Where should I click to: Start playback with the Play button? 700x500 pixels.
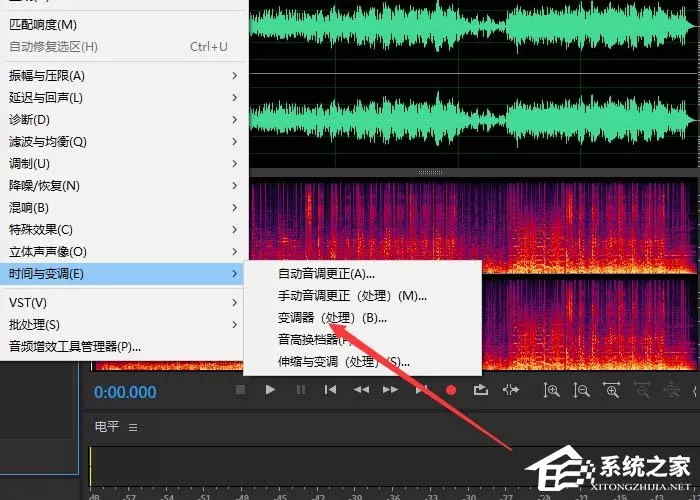coord(270,390)
